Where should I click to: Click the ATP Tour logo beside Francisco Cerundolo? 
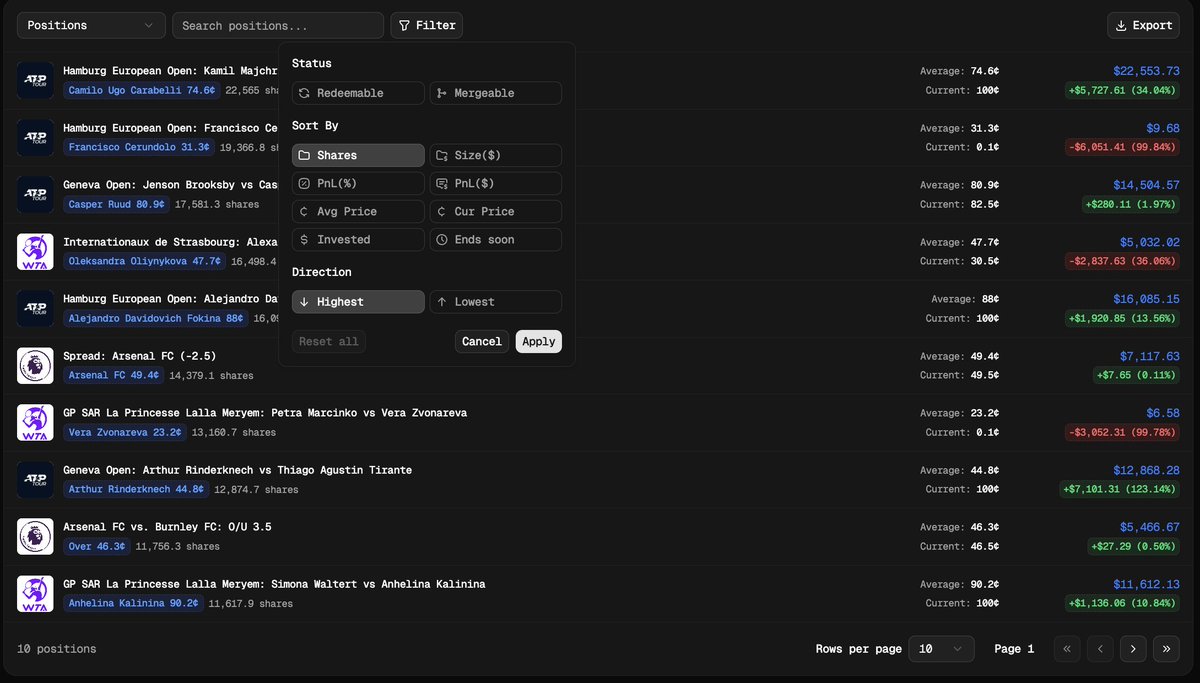tap(35, 137)
